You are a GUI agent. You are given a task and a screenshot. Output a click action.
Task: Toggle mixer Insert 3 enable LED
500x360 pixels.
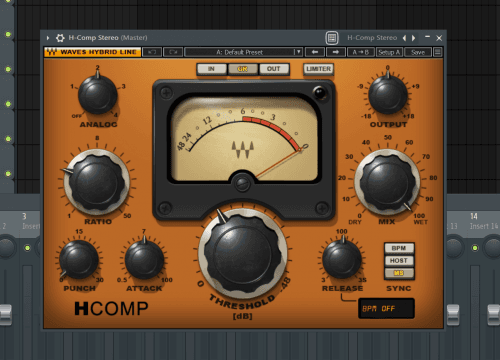(x=27, y=248)
